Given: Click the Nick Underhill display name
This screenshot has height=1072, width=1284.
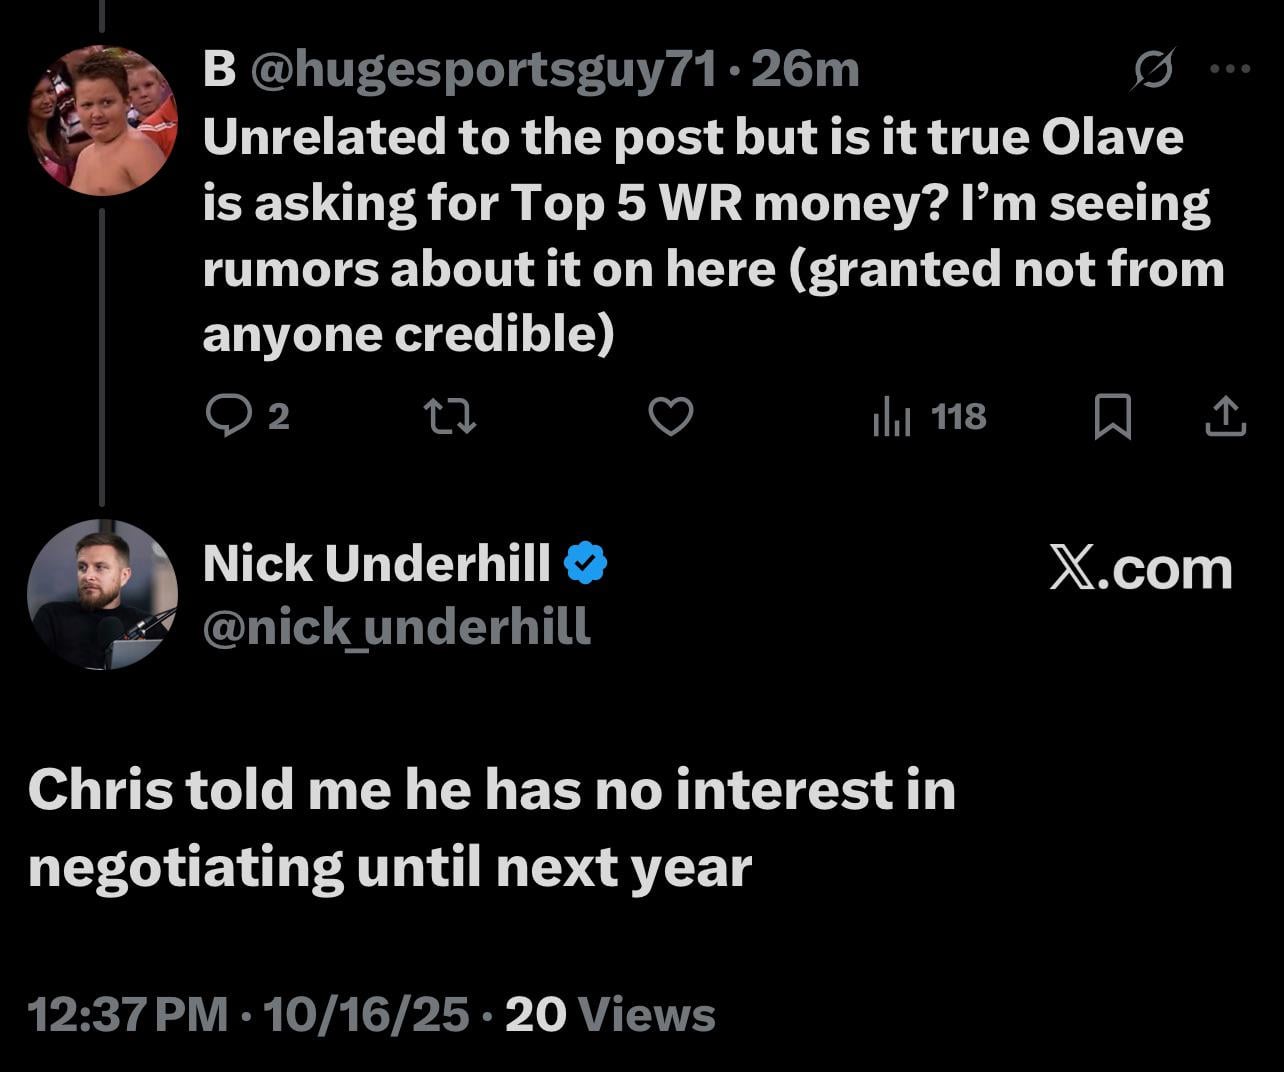Looking at the screenshot, I should (x=376, y=564).
